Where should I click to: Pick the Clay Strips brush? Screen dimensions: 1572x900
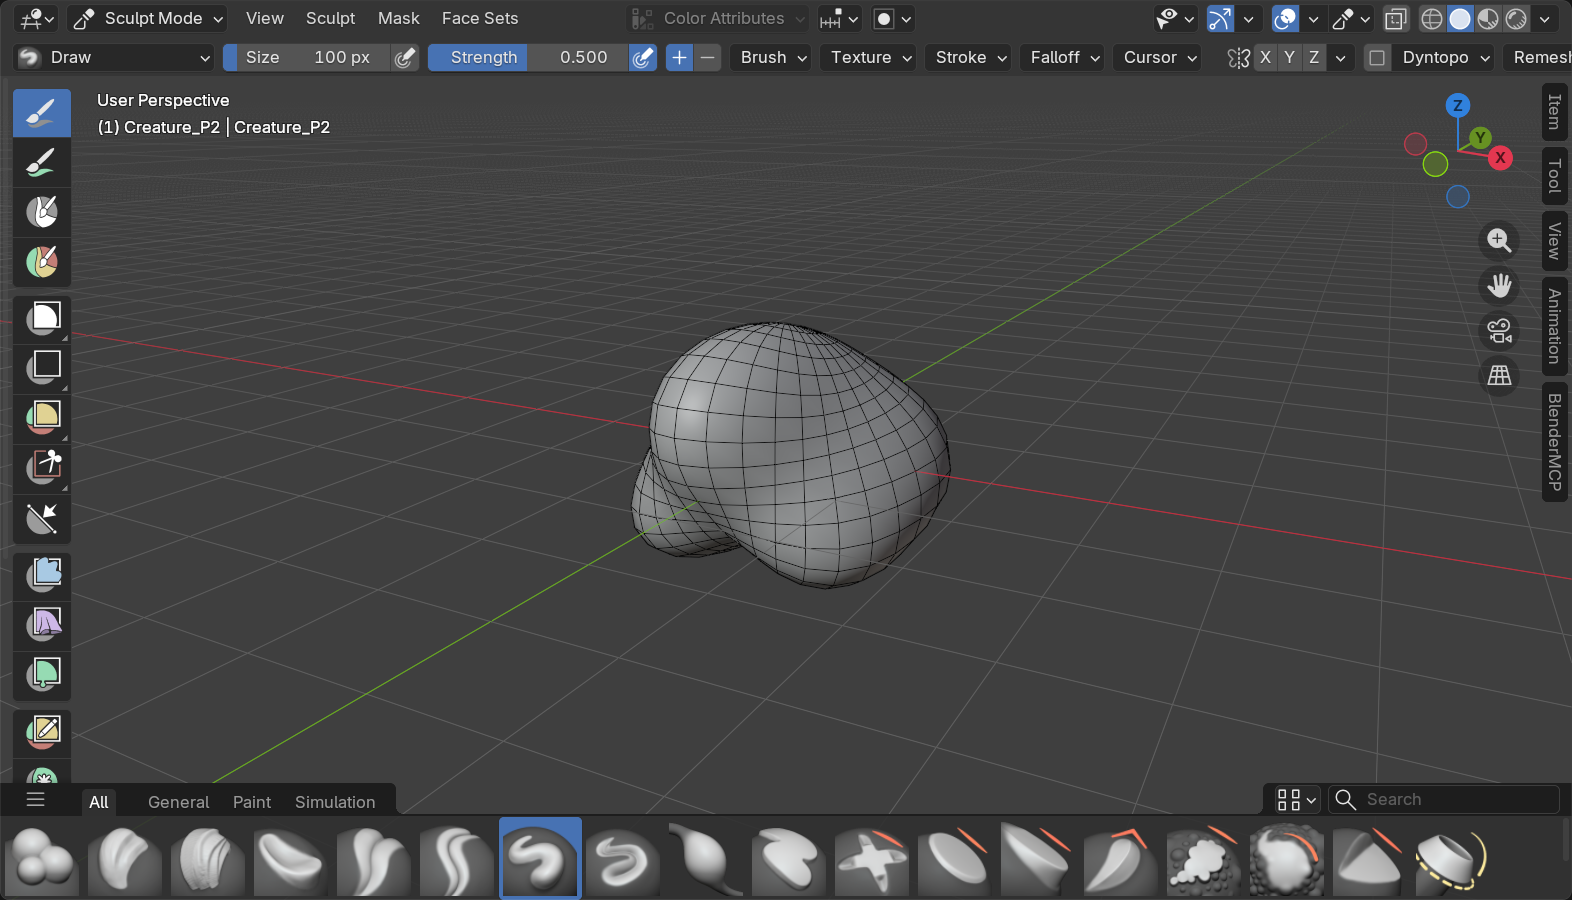click(207, 860)
